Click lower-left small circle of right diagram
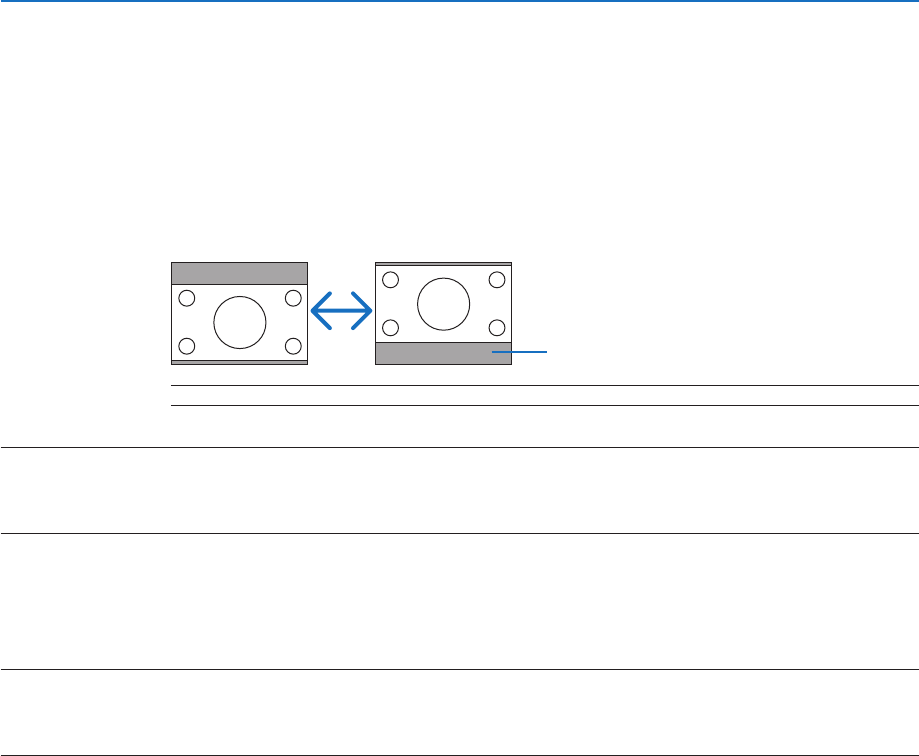 click(x=390, y=328)
